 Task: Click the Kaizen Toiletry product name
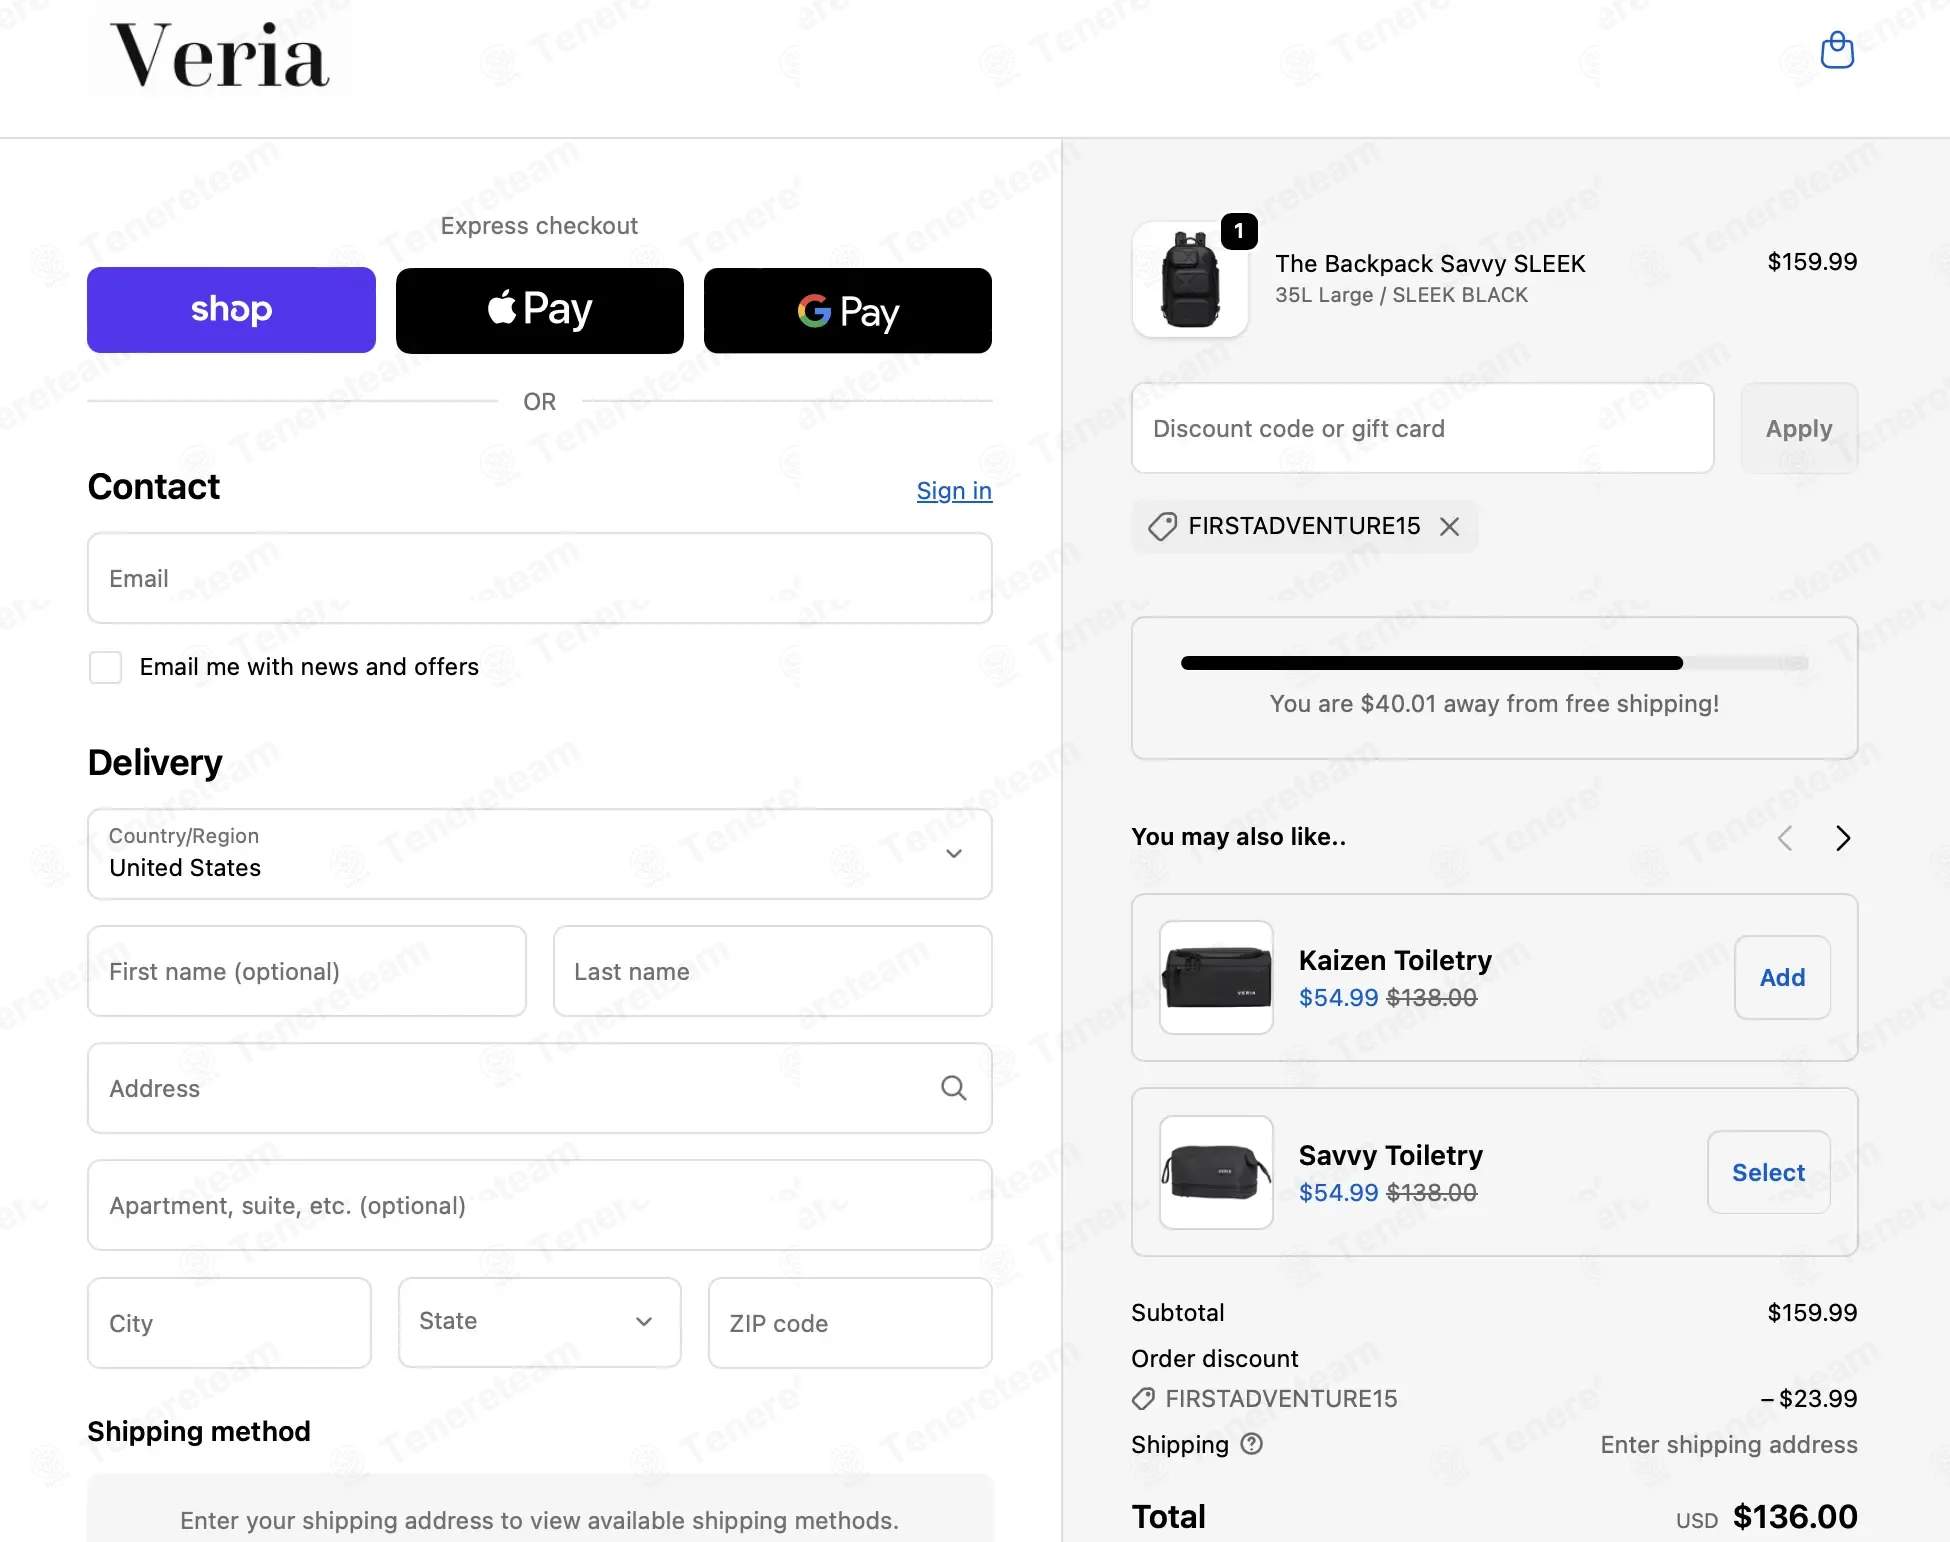click(1395, 960)
